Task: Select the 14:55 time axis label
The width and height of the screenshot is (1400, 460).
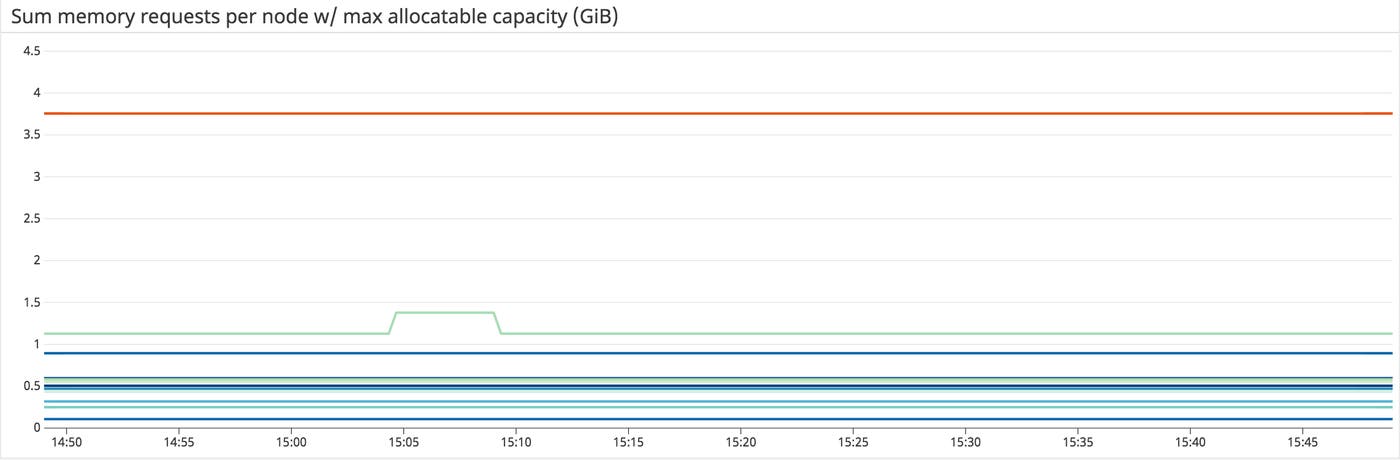Action: 178,441
